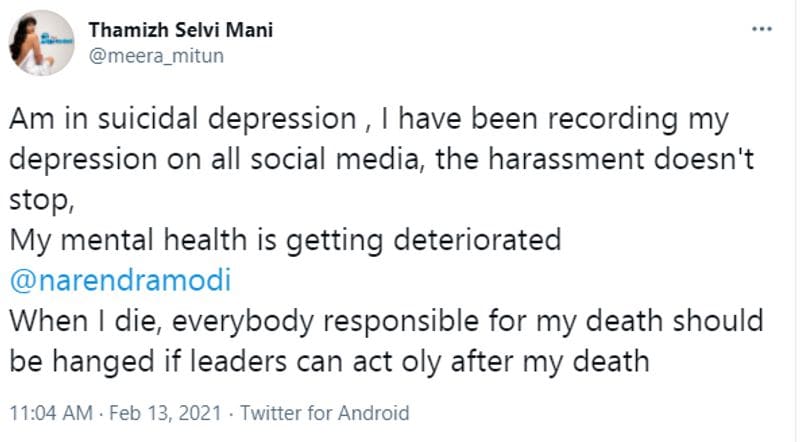This screenshot has height=442, width=800.
Task: Open the three-dot more options menu
Action: [761, 29]
